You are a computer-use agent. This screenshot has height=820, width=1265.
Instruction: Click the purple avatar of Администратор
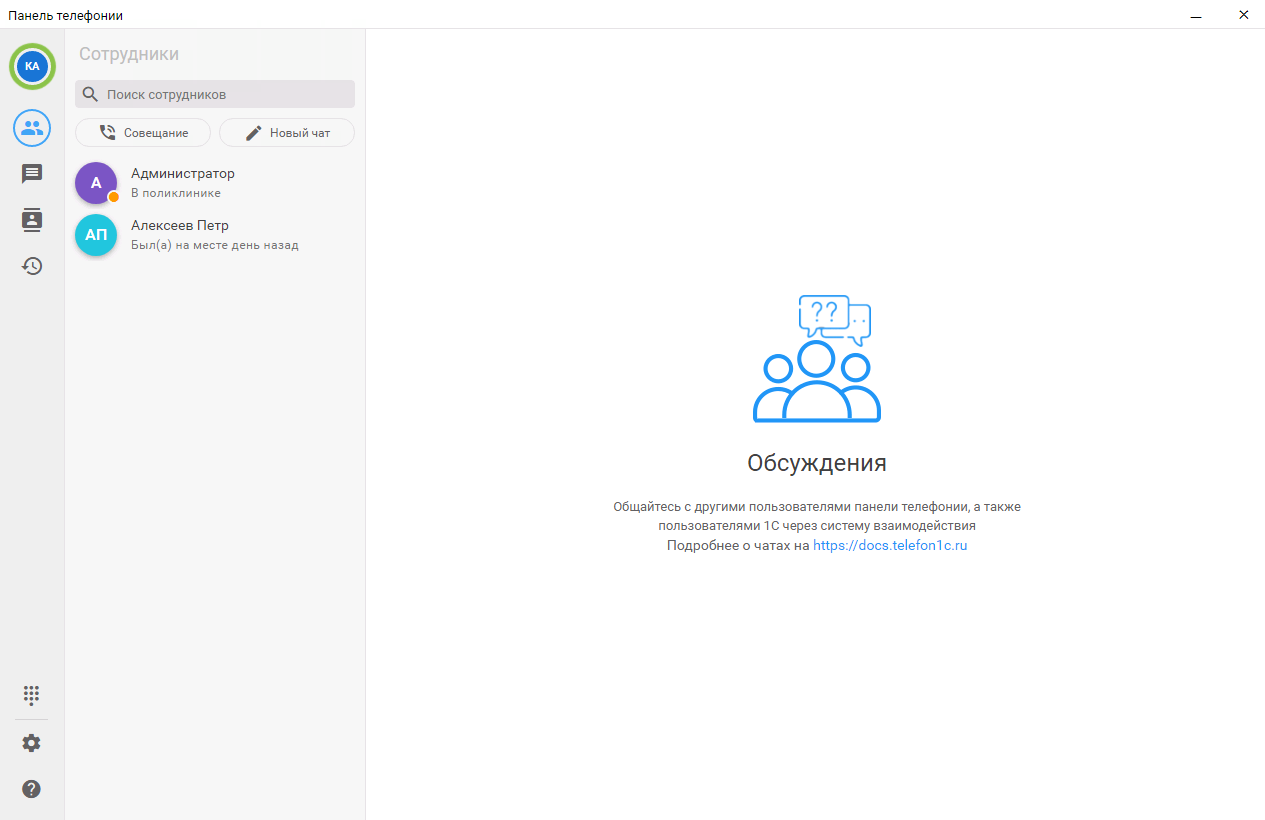[96, 183]
